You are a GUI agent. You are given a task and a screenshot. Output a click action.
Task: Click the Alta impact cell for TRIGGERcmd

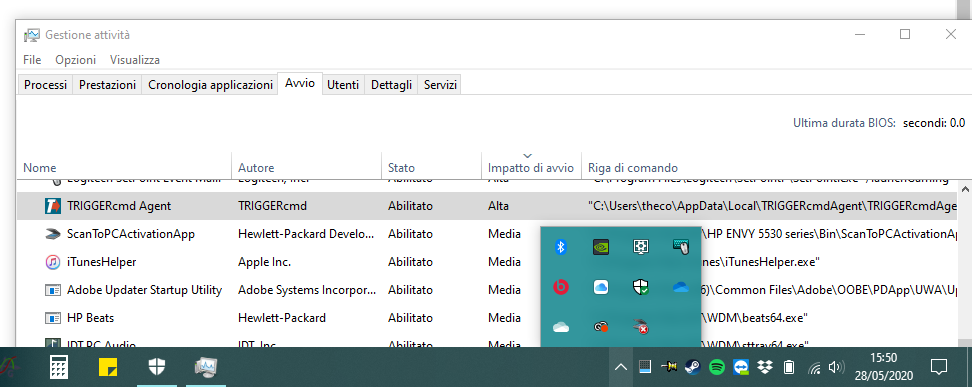[498, 206]
